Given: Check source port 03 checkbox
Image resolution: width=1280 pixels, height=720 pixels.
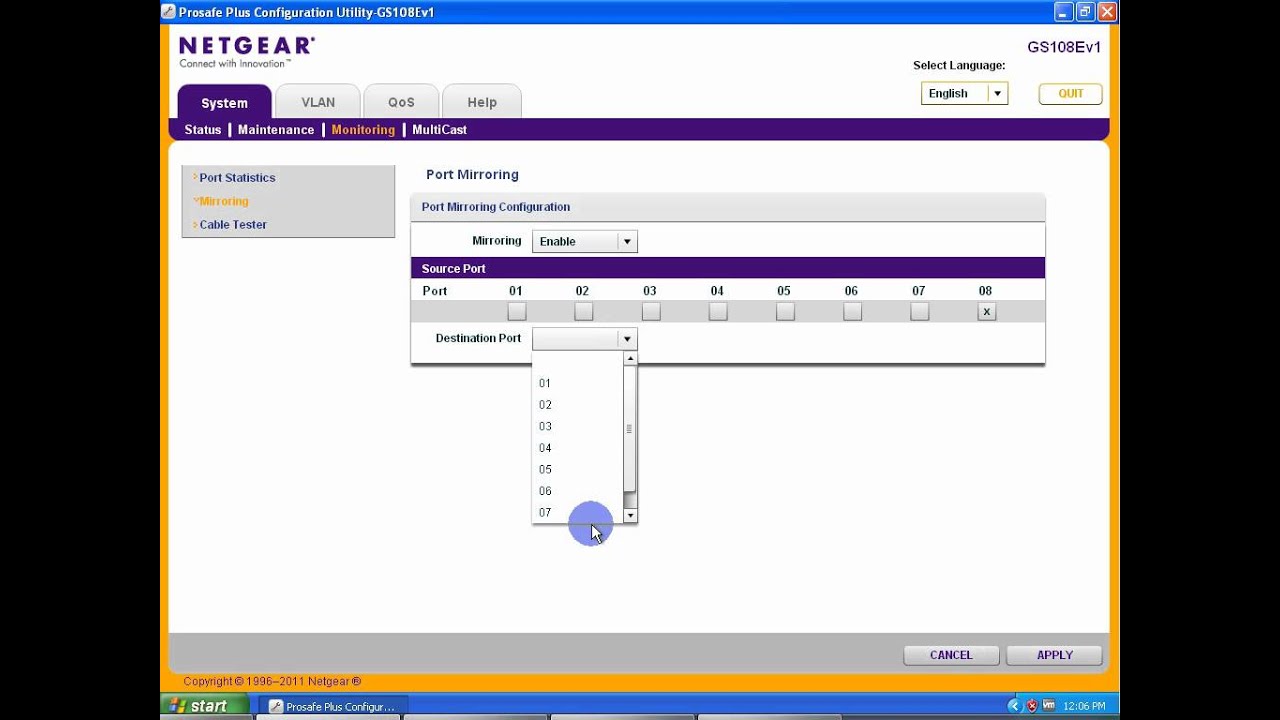Looking at the screenshot, I should pyautogui.click(x=650, y=312).
